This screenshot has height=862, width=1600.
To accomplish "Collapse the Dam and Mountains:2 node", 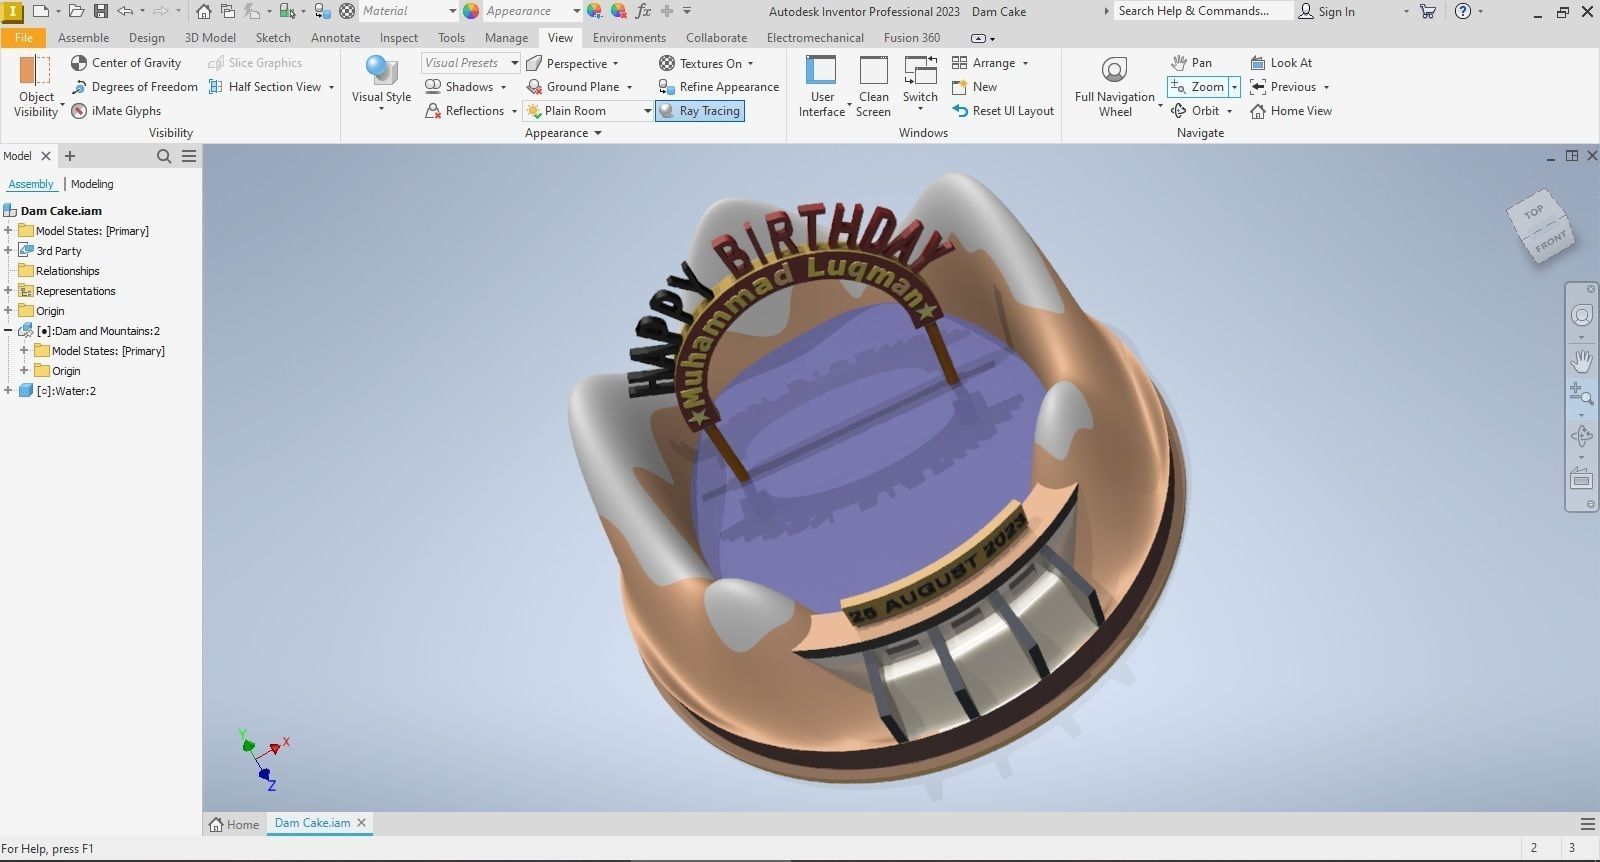I will [8, 331].
